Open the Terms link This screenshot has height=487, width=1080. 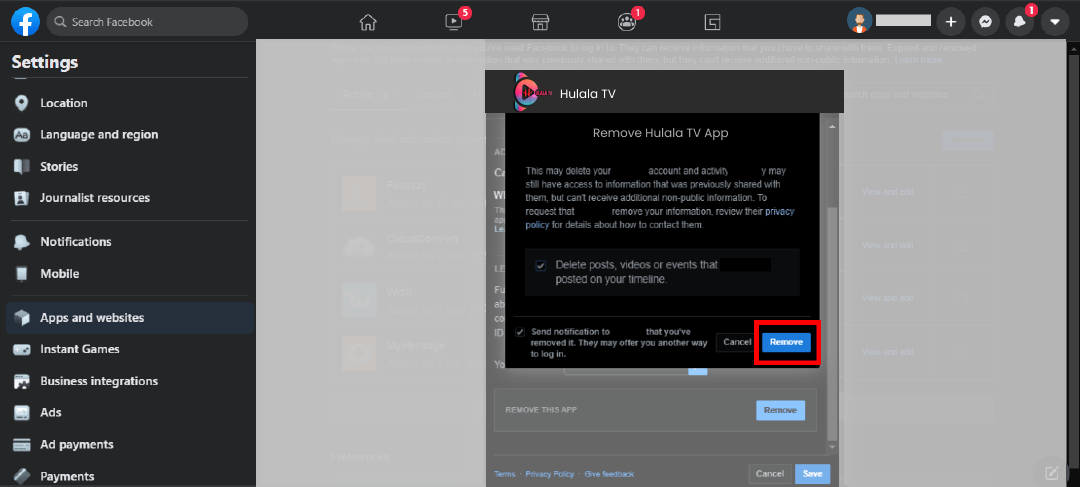504,474
